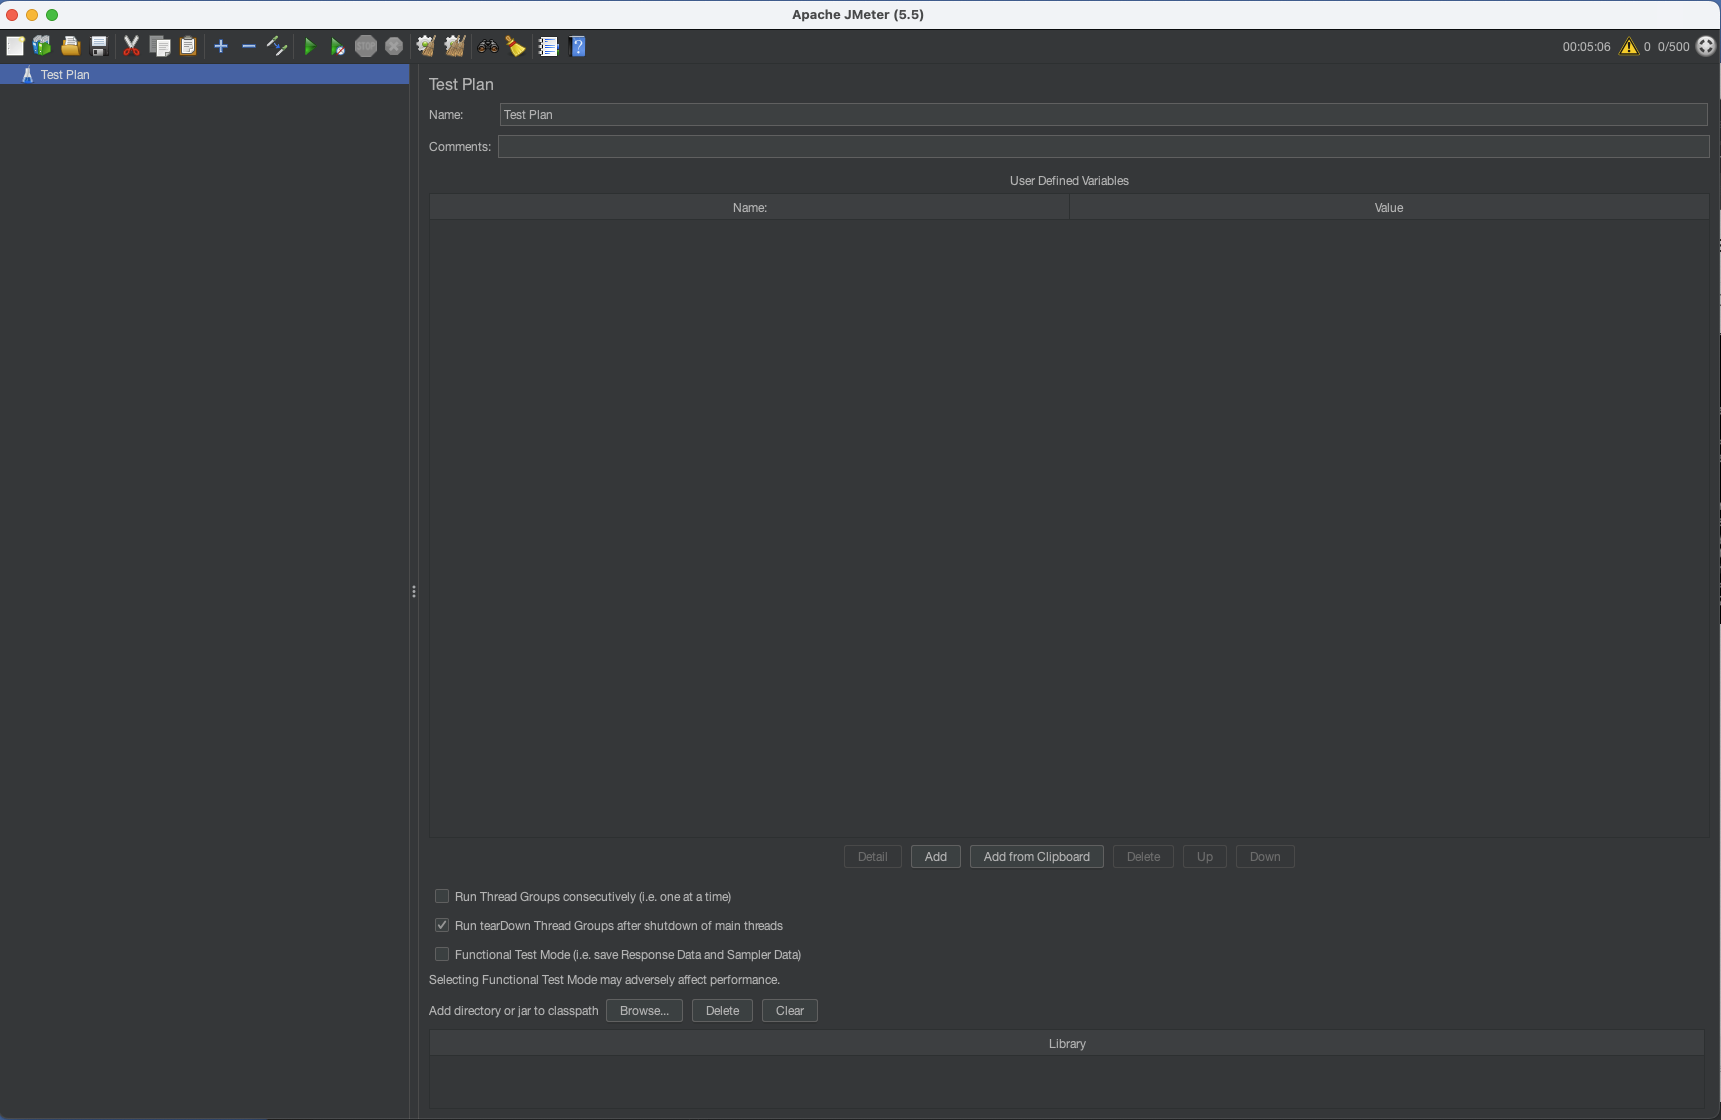Image resolution: width=1721 pixels, height=1120 pixels.
Task: Click the Open file folder icon
Action: pyautogui.click(x=70, y=46)
